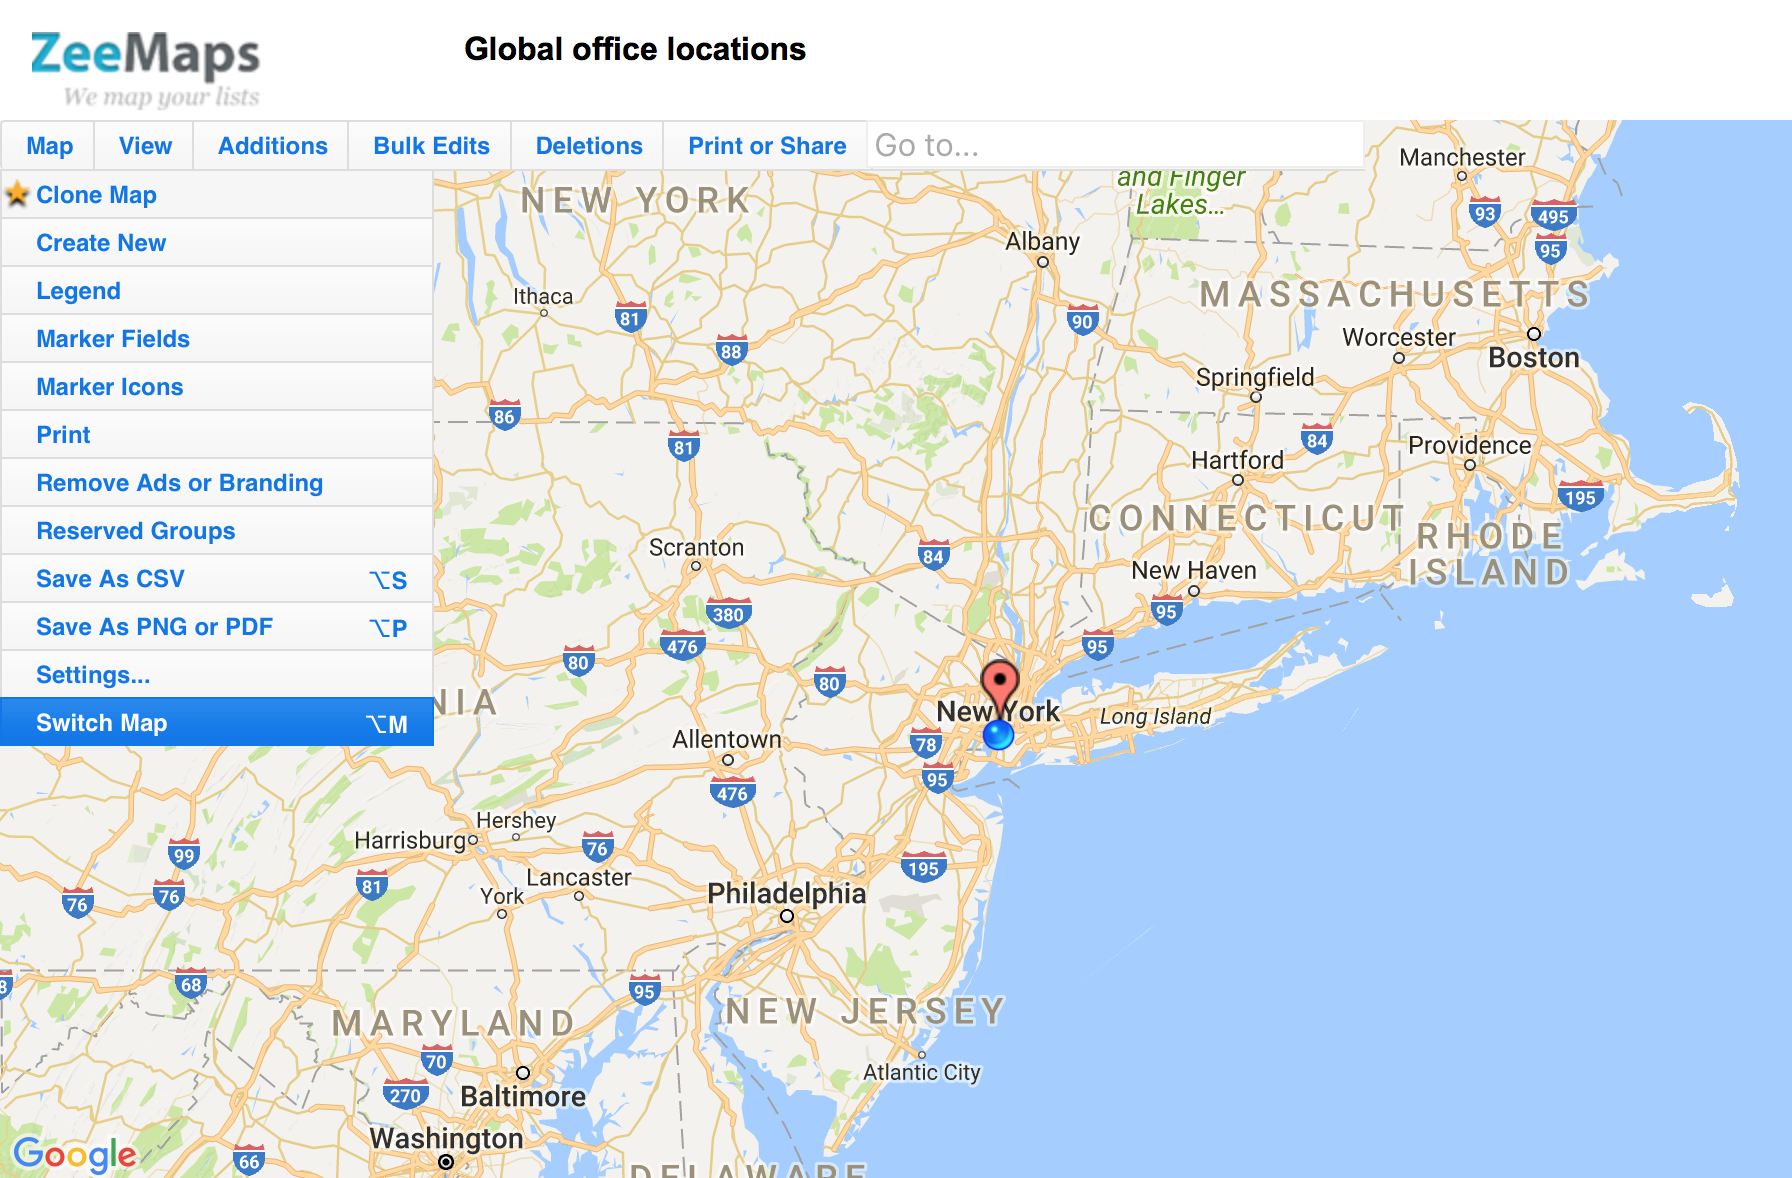The width and height of the screenshot is (1792, 1178).
Task: Open the View dropdown menu
Action: click(x=145, y=146)
